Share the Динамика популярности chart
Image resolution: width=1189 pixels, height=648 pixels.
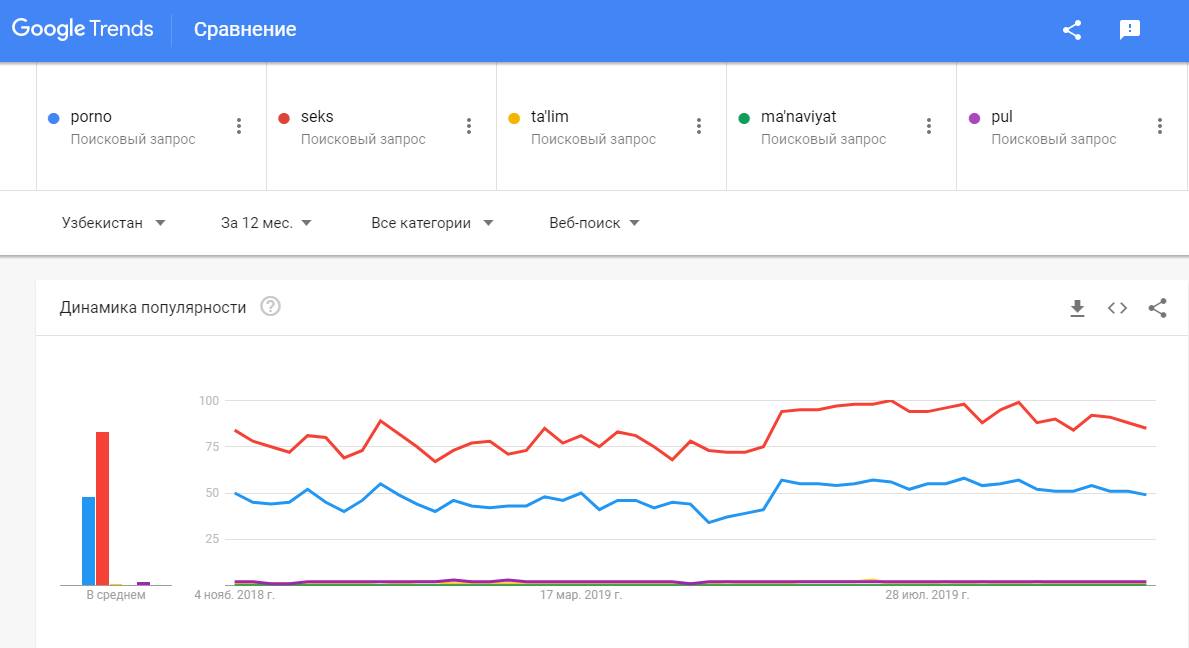(1157, 308)
